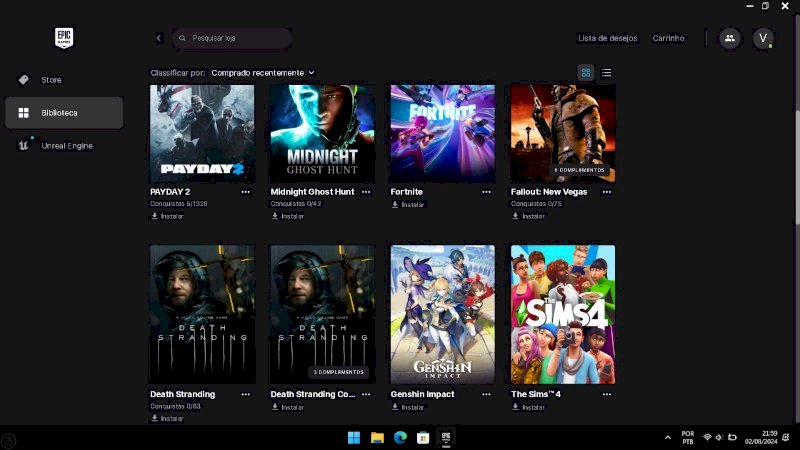Image resolution: width=800 pixels, height=450 pixels.
Task: Open the user profile avatar
Action: [x=764, y=38]
